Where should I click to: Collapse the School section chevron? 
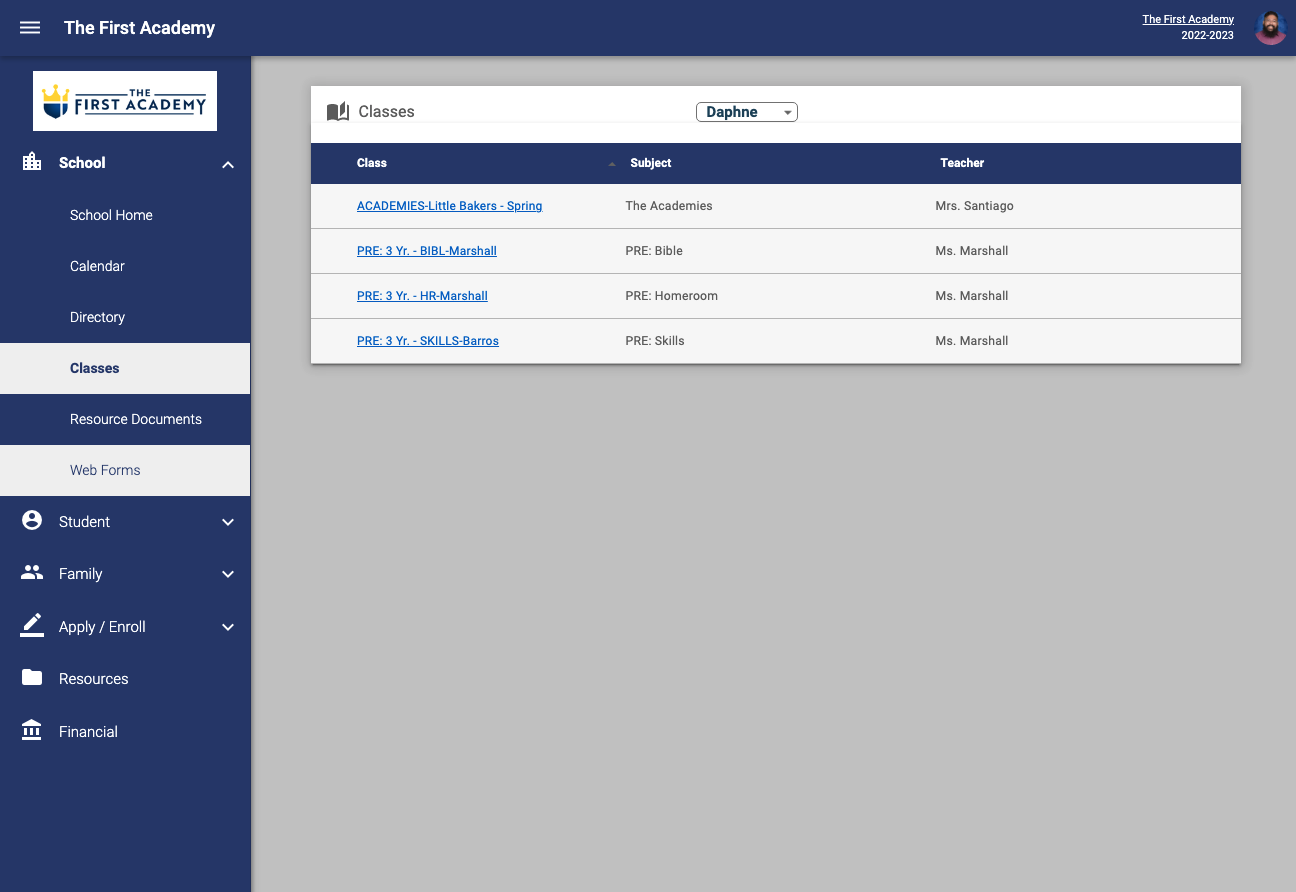click(228, 164)
